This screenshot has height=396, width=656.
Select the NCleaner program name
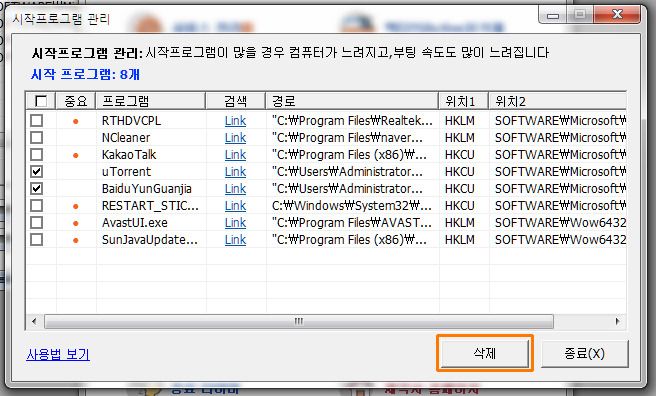click(126, 138)
